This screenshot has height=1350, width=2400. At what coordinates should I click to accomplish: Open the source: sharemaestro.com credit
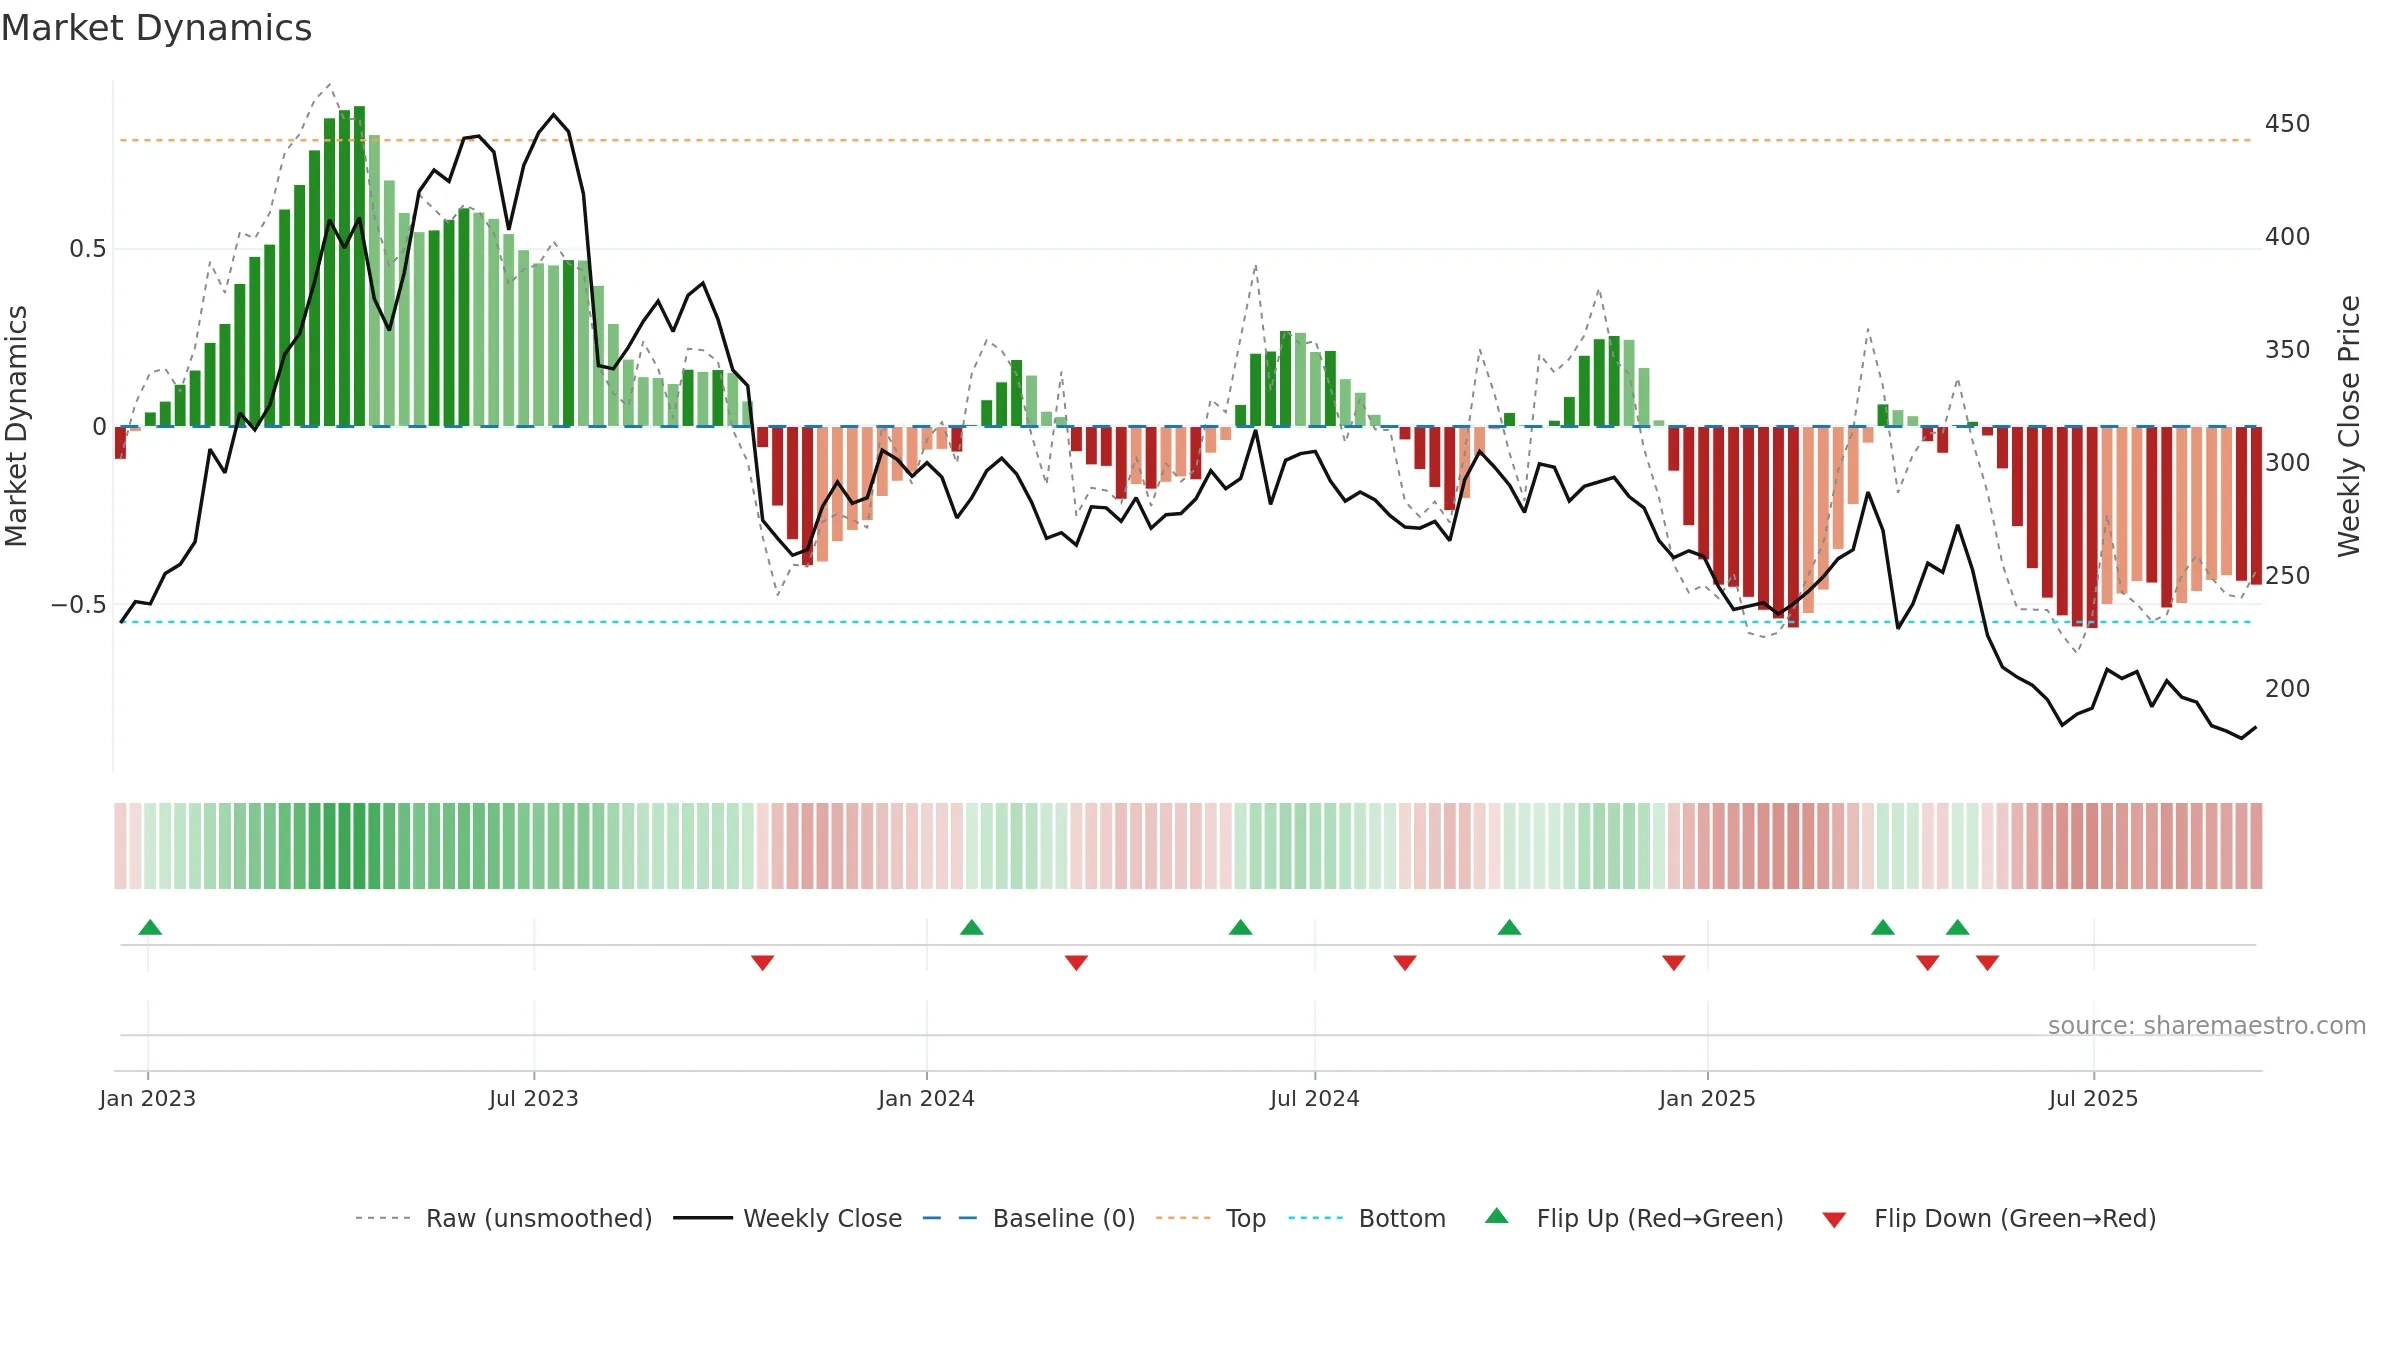click(2207, 1026)
